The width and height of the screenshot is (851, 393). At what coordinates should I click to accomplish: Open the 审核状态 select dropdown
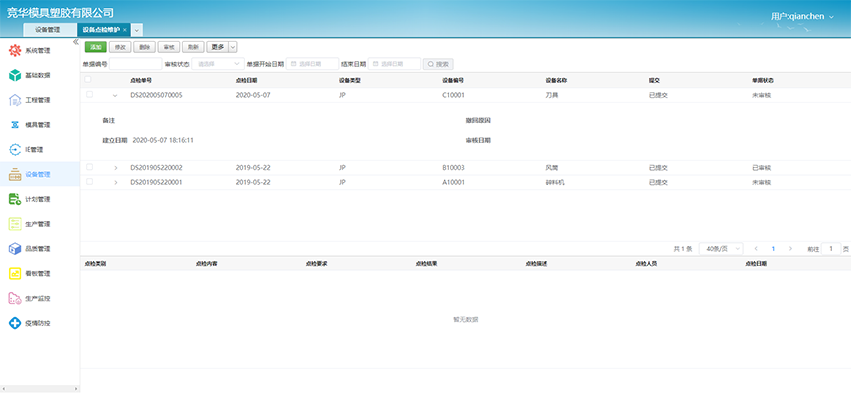pyautogui.click(x=218, y=64)
